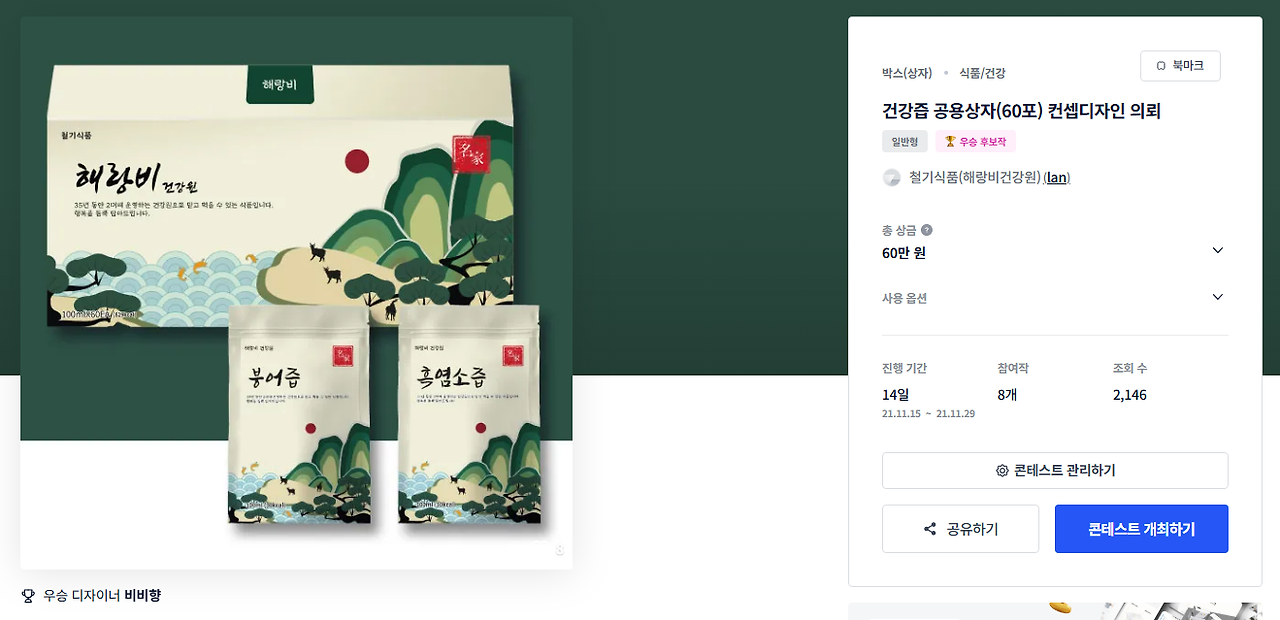Viewport: 1280px width, 620px height.
Task: Click the blue 콘테스트 개최하기 button
Action: pos(1141,529)
